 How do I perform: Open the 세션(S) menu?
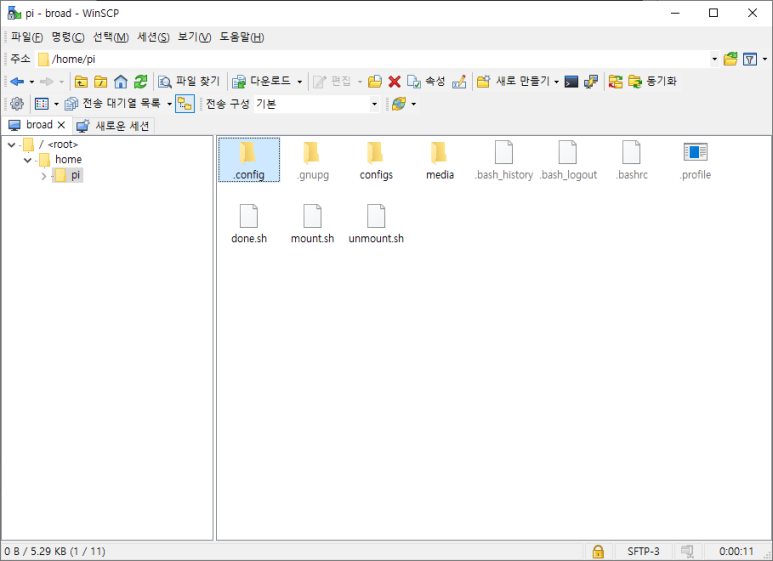(153, 37)
